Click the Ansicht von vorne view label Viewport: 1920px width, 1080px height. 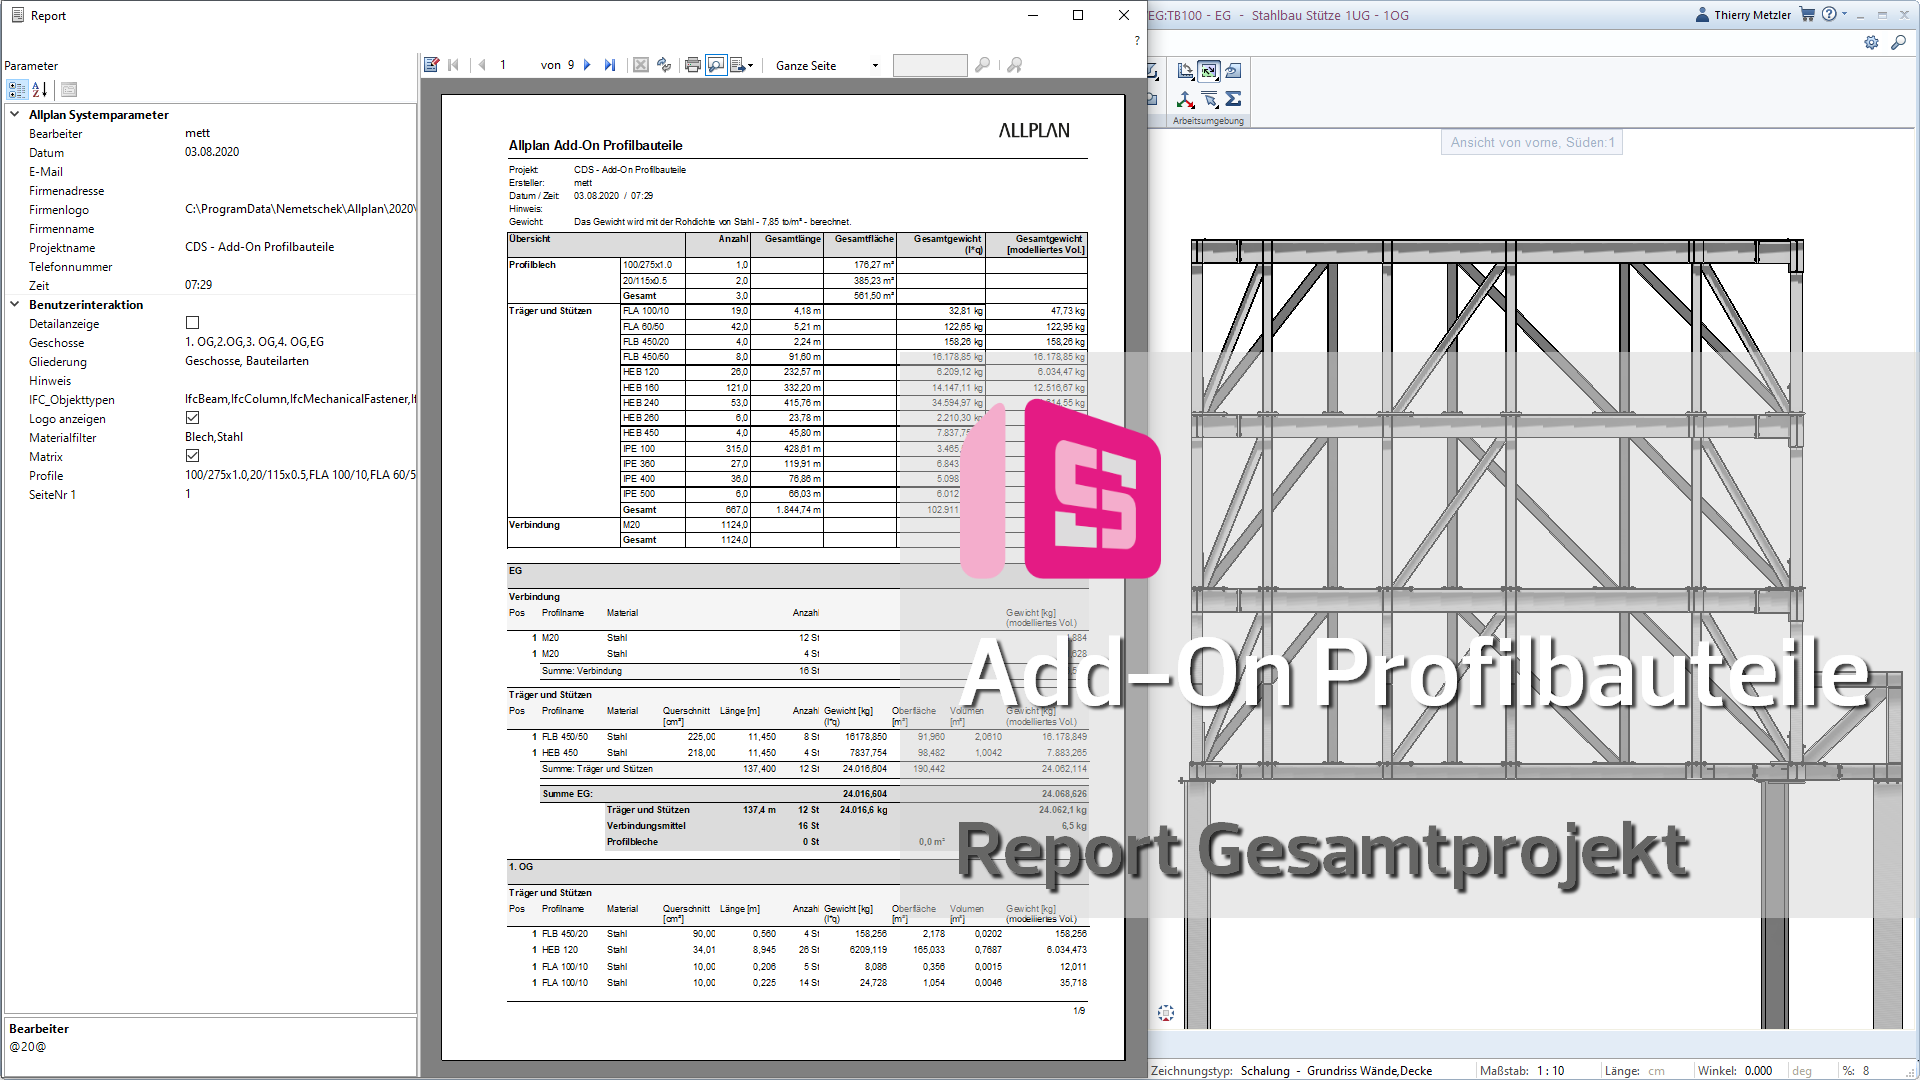(x=1532, y=143)
